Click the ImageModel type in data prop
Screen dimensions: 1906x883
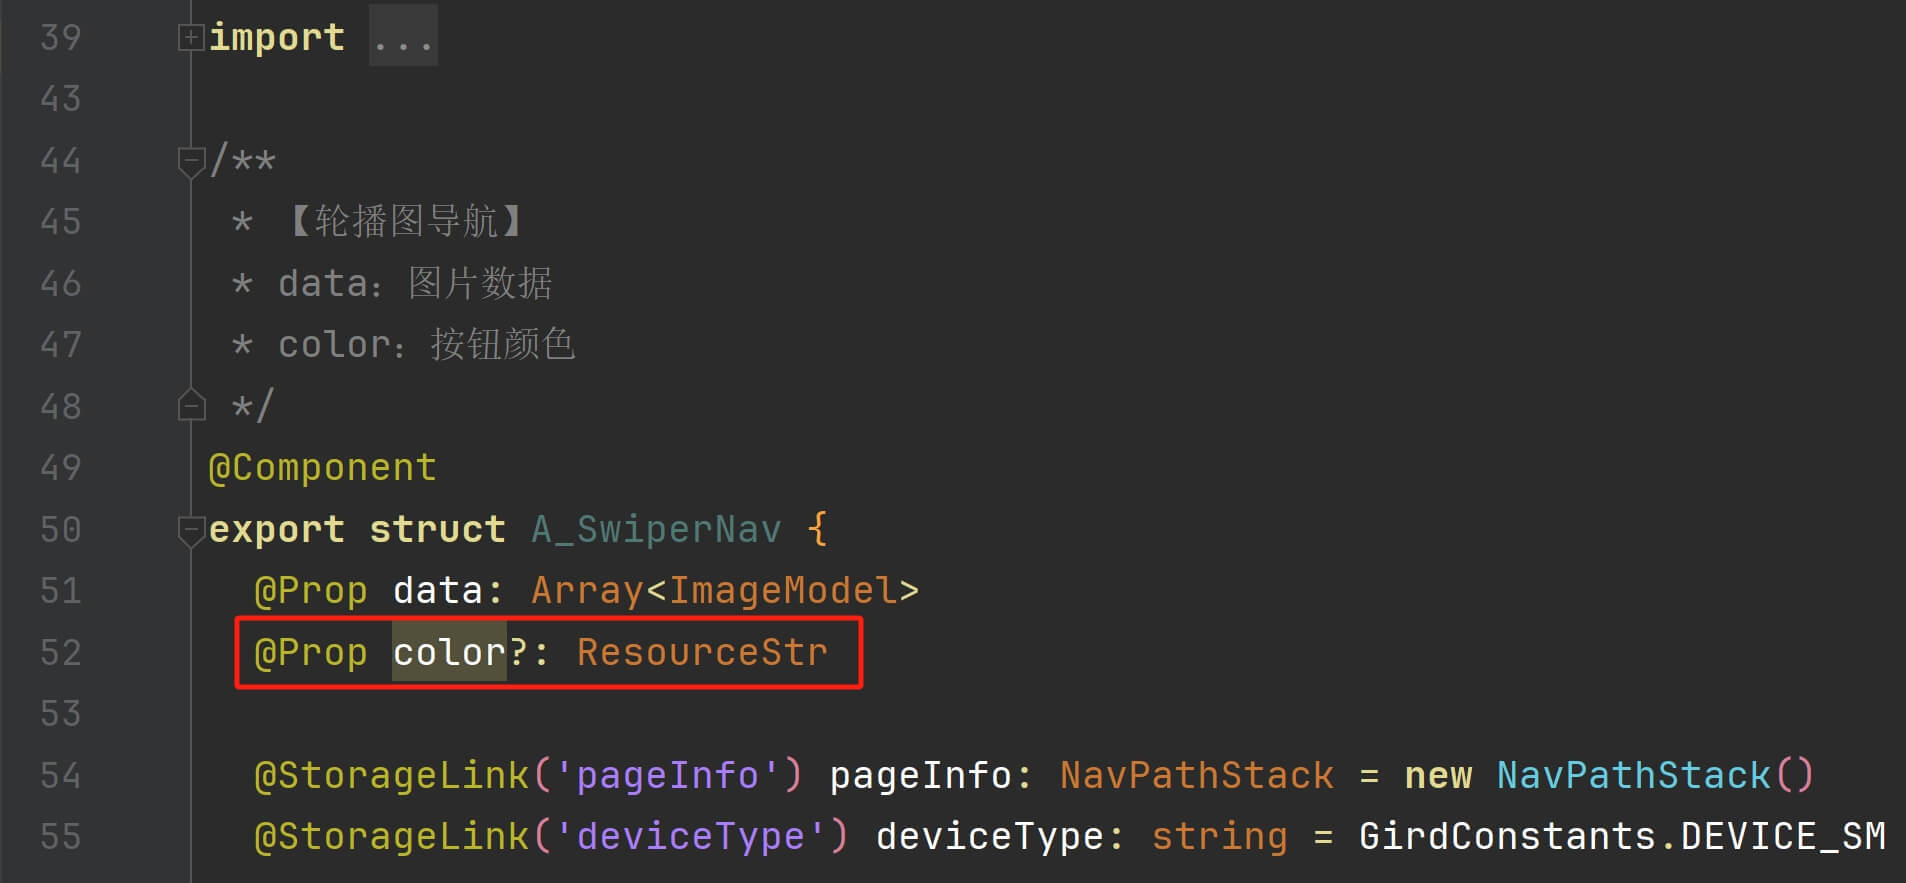pos(783,591)
